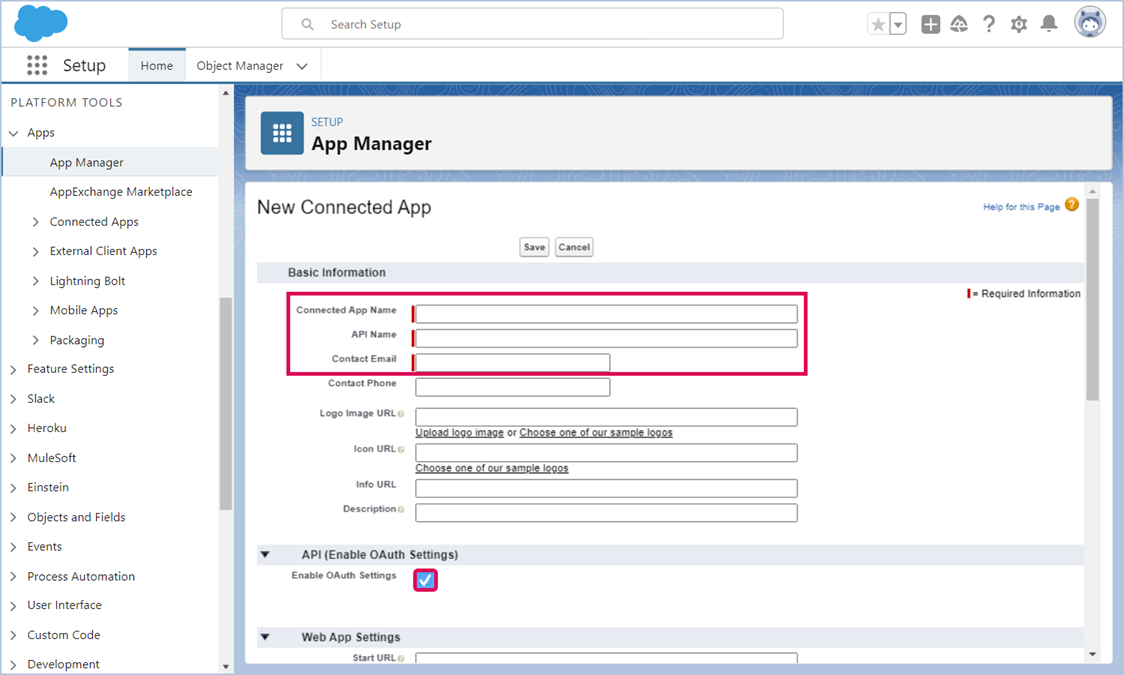Click into the Search Setup field
Image resolution: width=1124 pixels, height=675 pixels.
[x=533, y=24]
